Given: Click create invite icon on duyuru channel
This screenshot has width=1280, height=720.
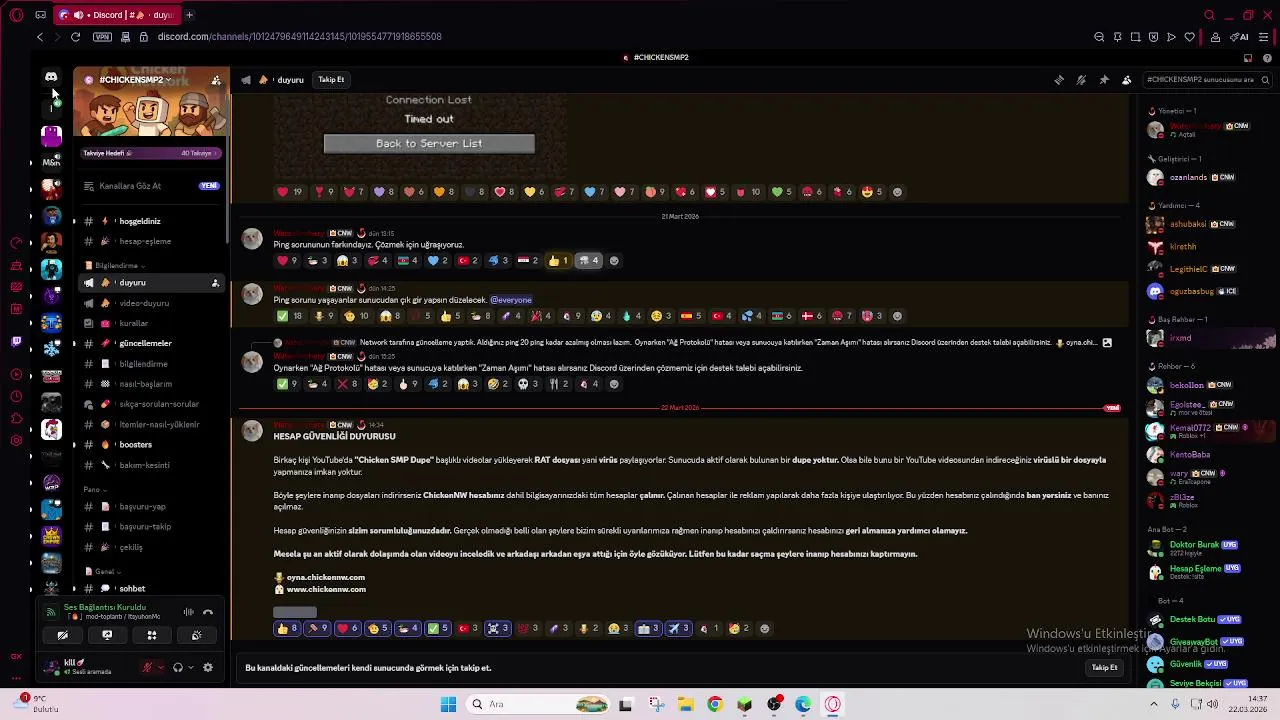Looking at the screenshot, I should pos(215,283).
